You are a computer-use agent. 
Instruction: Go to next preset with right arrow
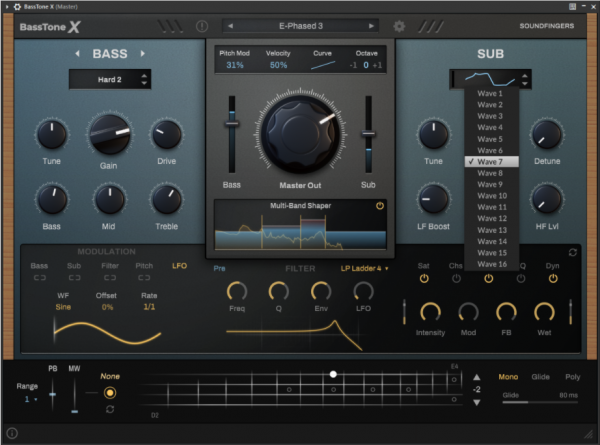click(371, 26)
